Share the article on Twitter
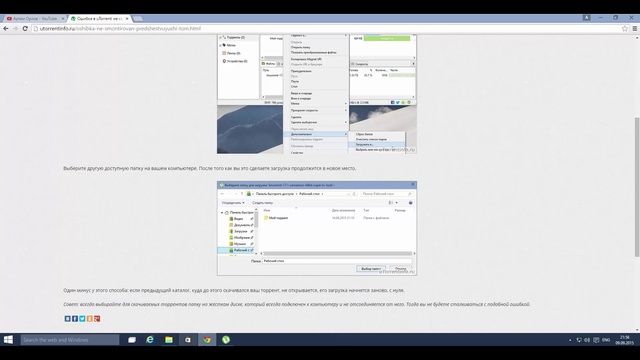 point(82,319)
